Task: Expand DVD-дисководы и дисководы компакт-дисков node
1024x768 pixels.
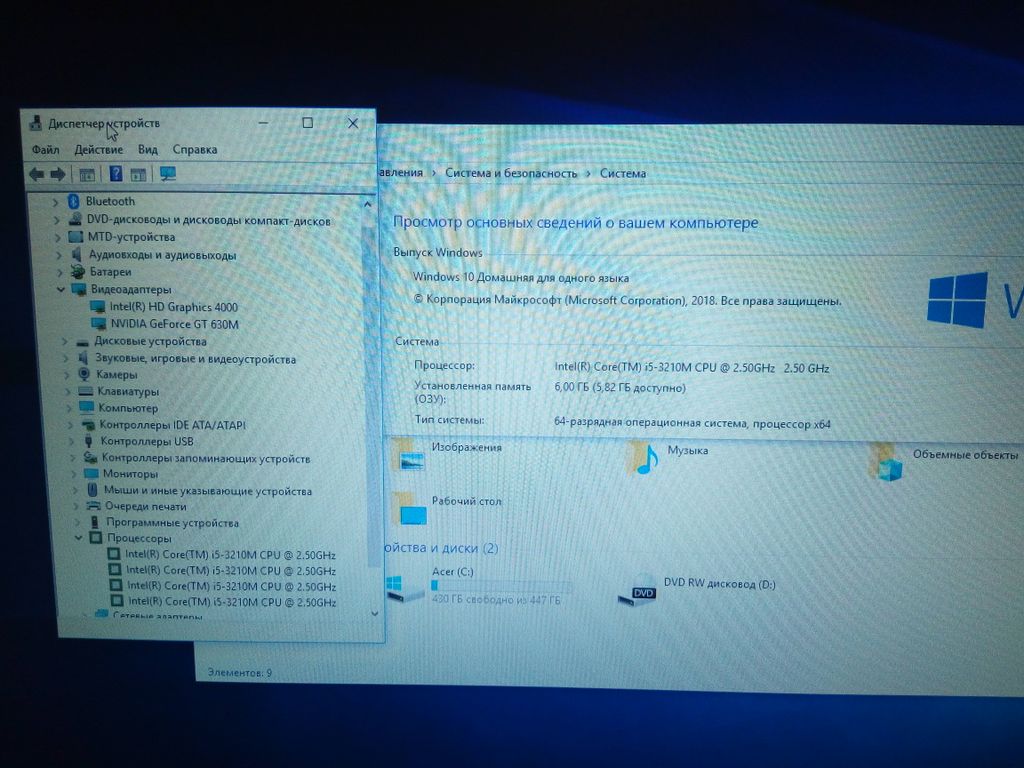Action: [57, 220]
